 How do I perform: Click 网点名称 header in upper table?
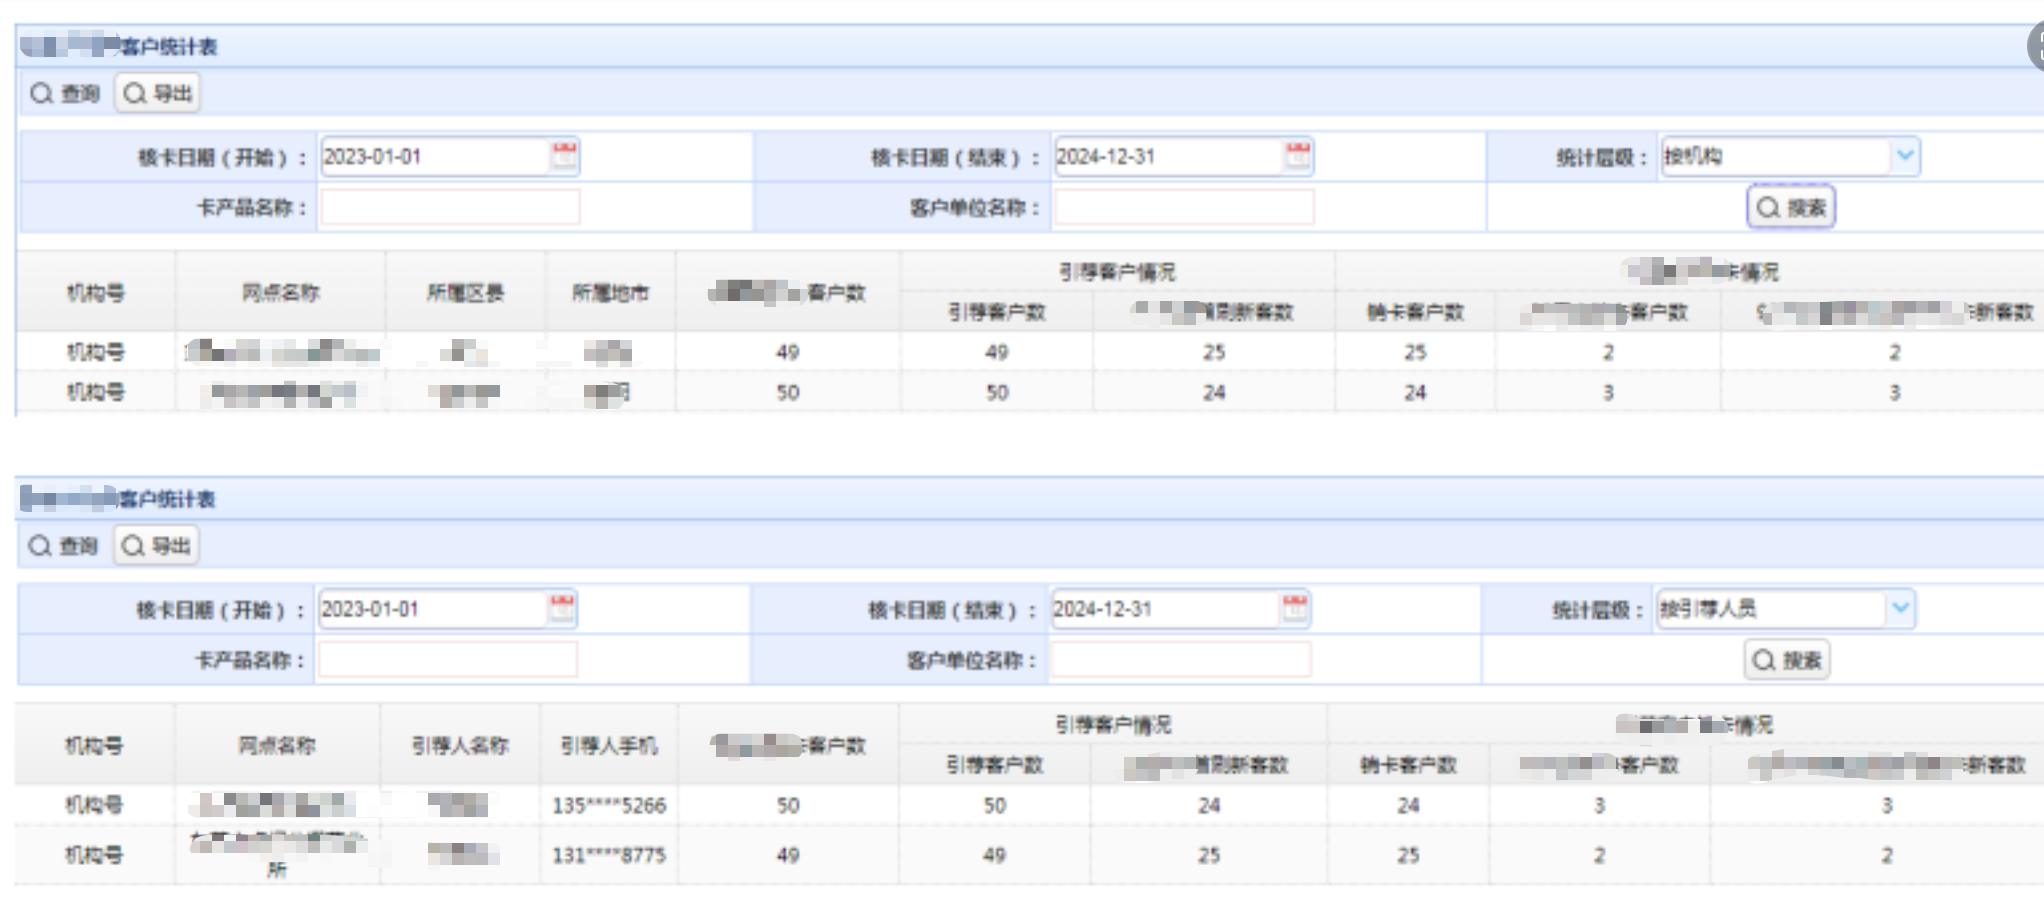point(280,293)
